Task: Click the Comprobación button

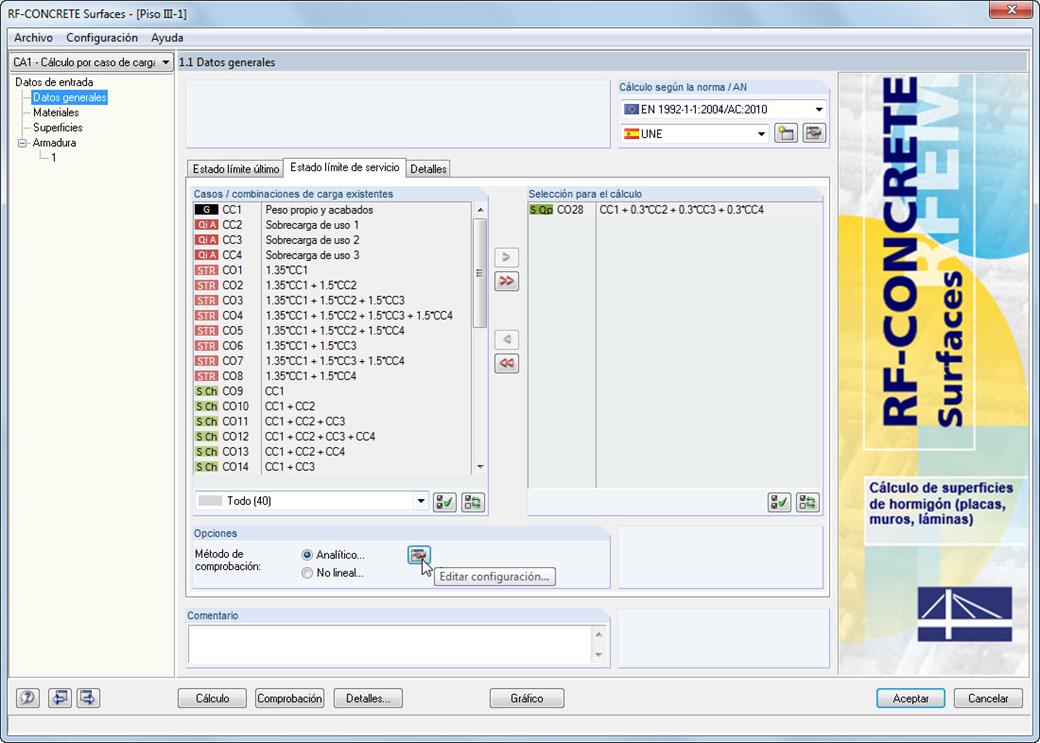Action: pyautogui.click(x=289, y=698)
